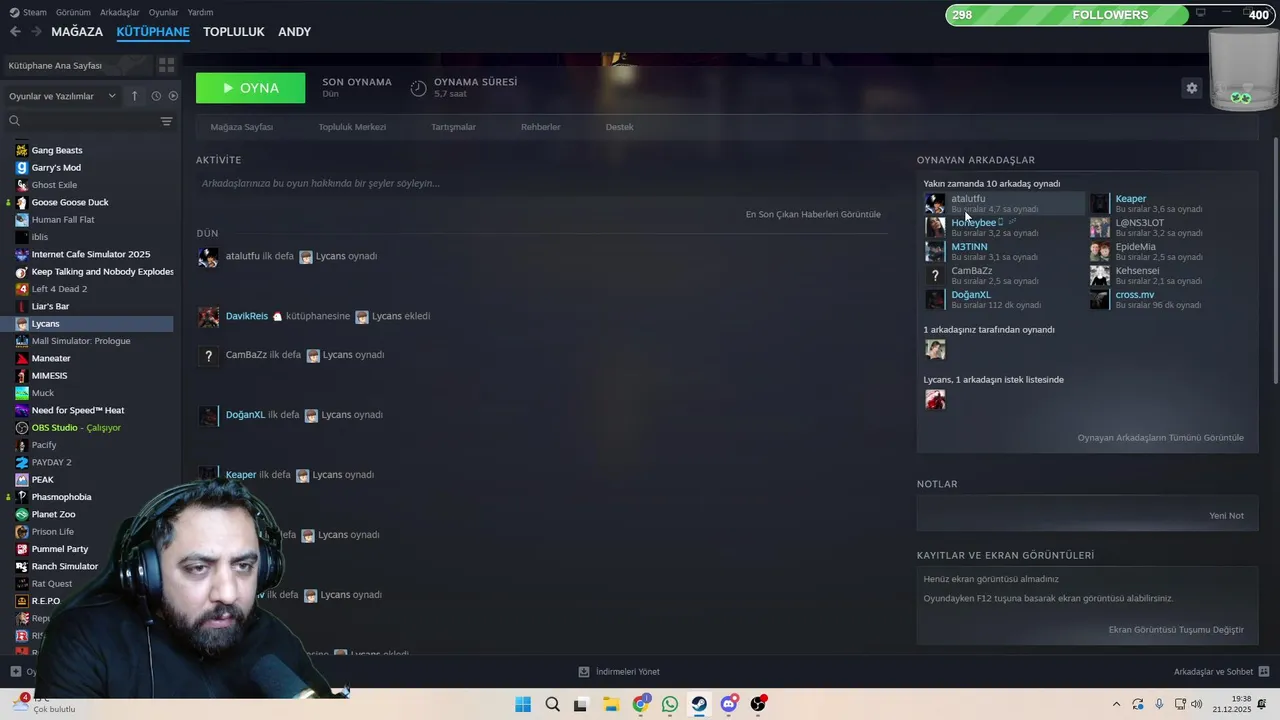Select Phasmophobia in library
The width and height of the screenshot is (1280, 720).
click(61, 497)
